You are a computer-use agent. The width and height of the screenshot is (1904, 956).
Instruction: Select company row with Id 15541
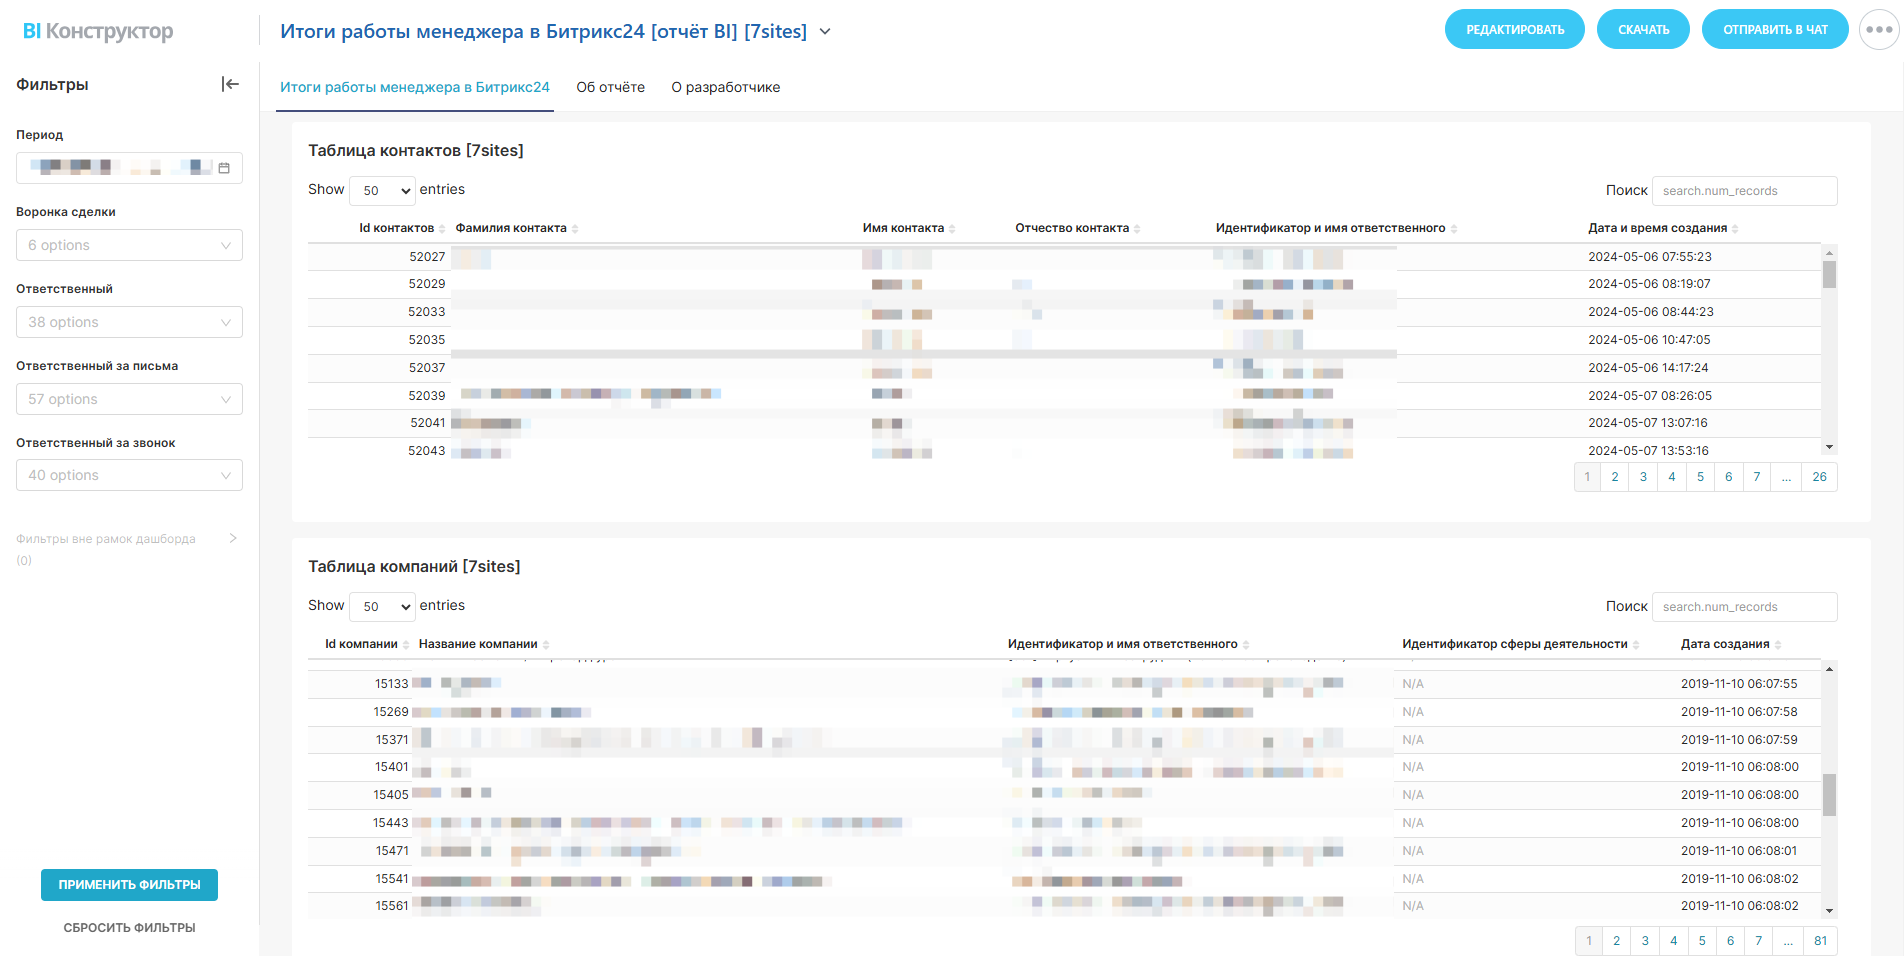tap(1064, 879)
